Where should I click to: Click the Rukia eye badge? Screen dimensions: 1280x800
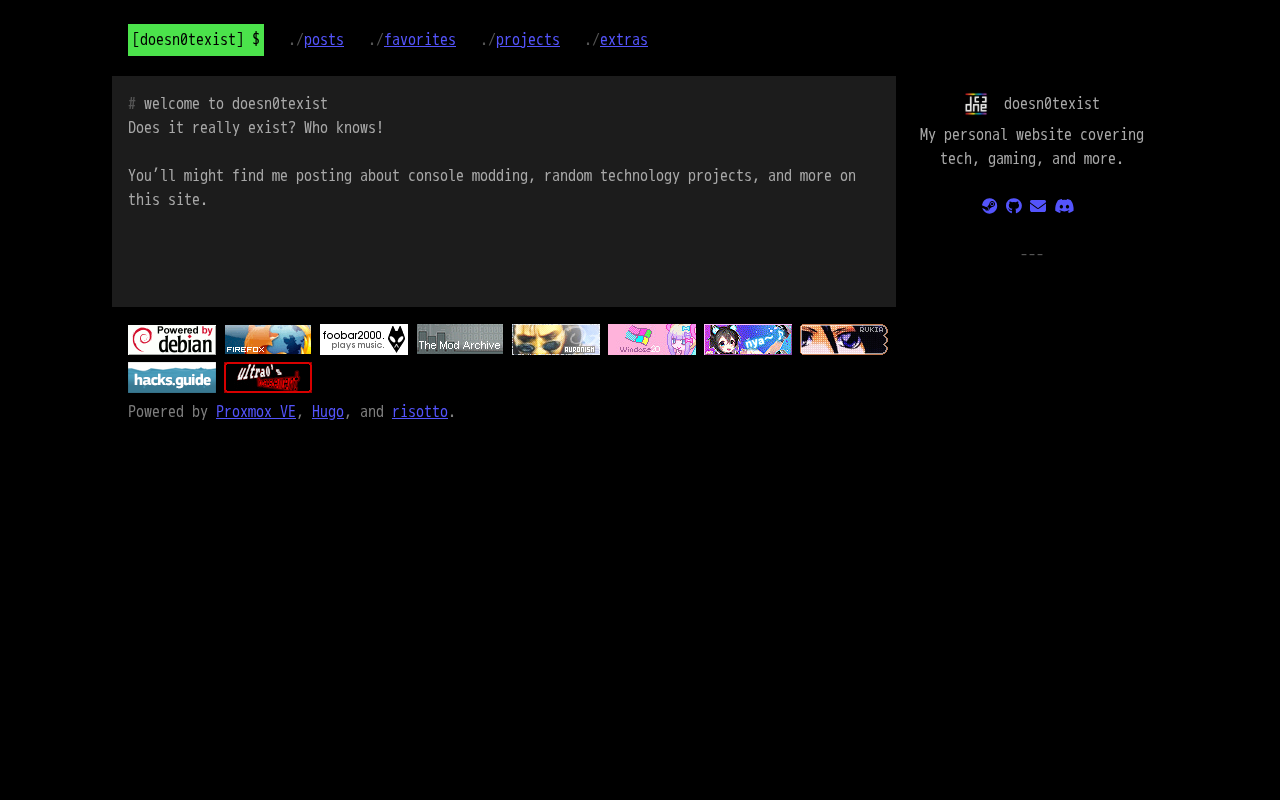pos(844,340)
